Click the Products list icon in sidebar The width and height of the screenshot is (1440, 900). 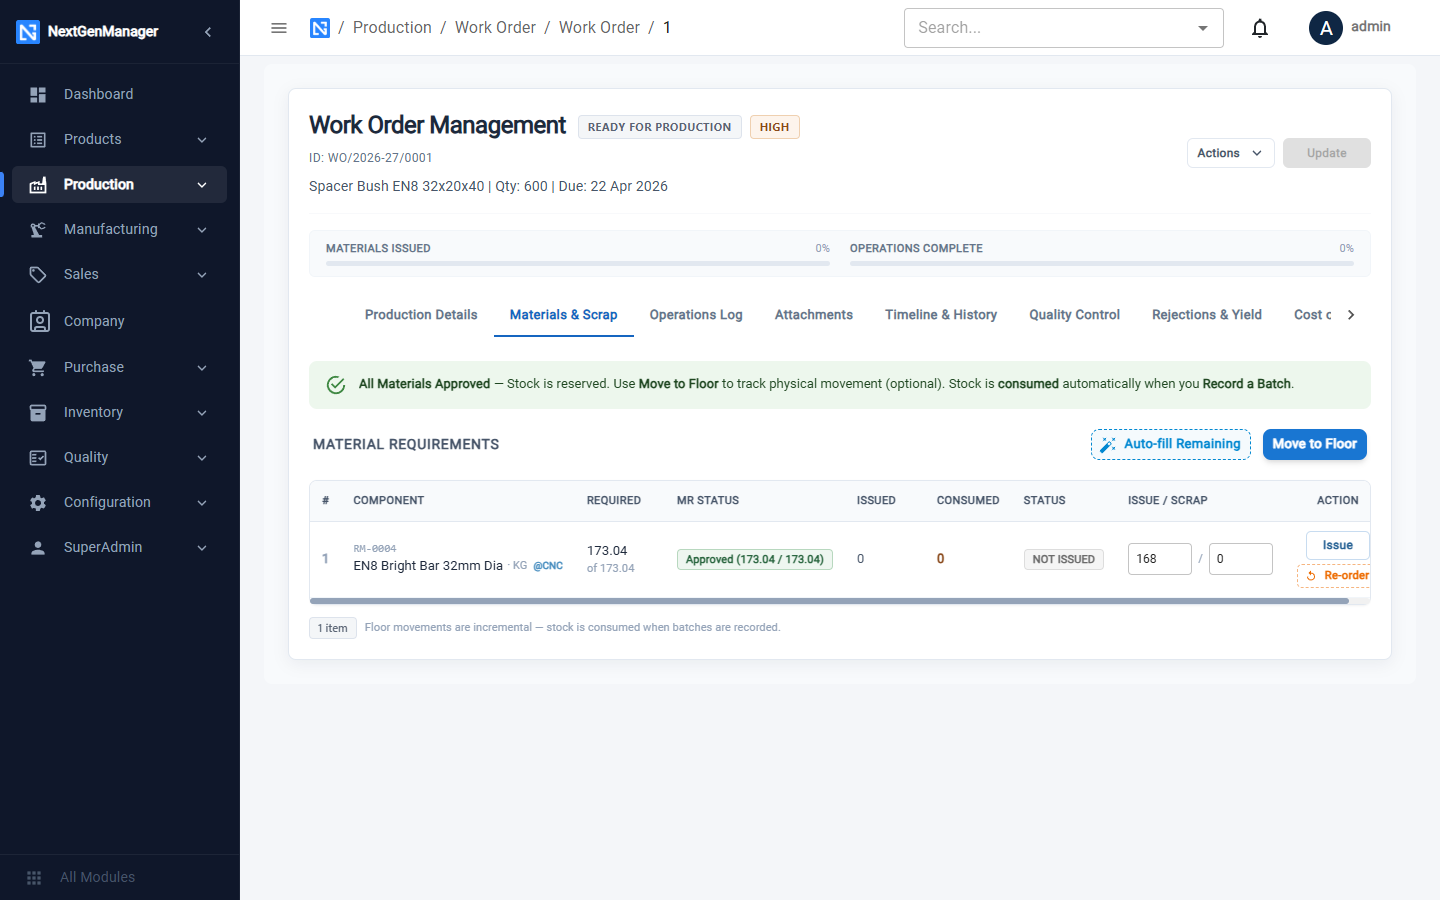(x=38, y=139)
